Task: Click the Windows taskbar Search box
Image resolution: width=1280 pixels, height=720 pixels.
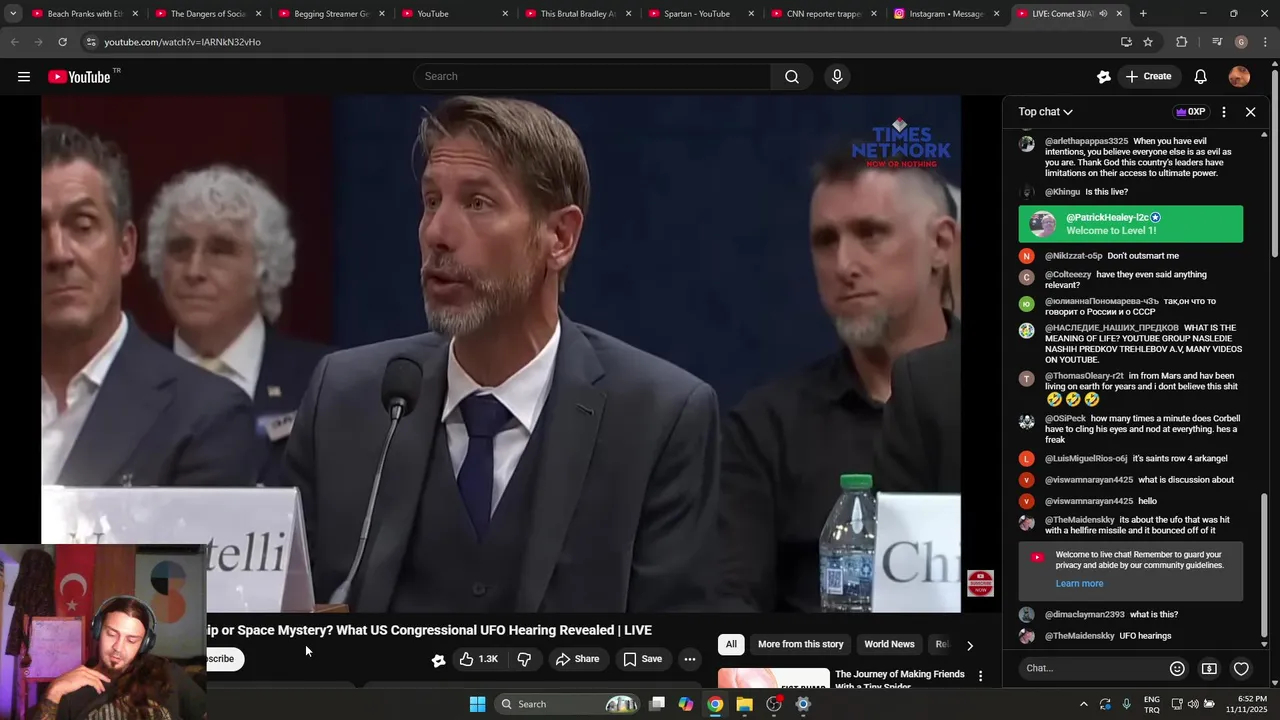Action: 567,704
